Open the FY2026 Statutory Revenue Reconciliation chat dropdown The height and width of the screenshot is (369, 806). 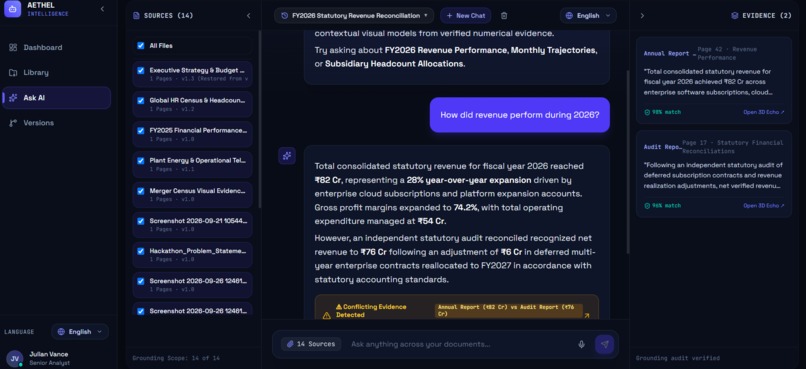click(x=354, y=15)
